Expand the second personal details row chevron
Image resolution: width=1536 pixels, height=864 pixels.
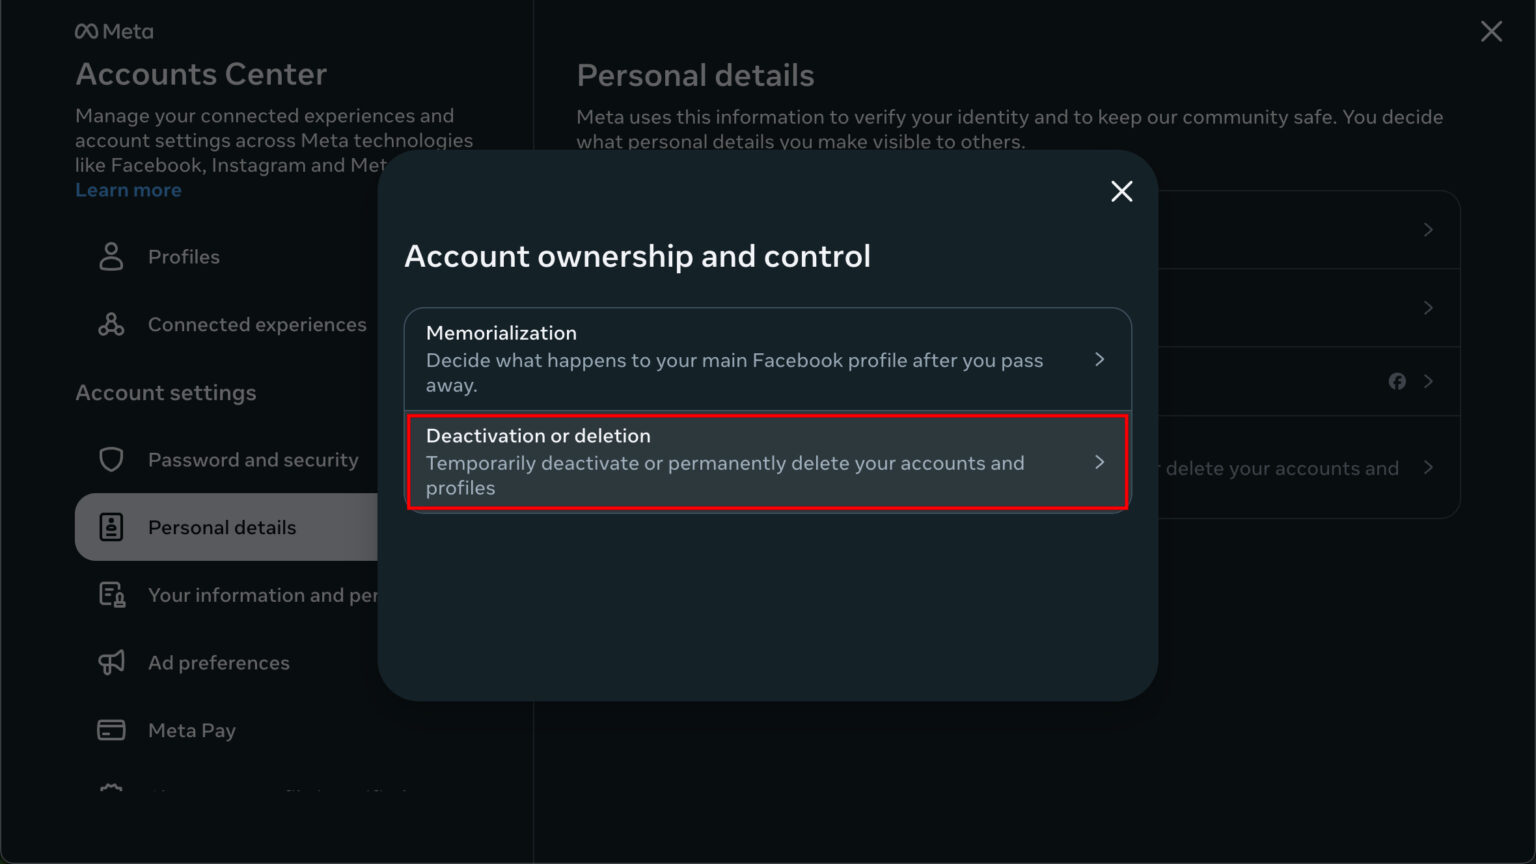pyautogui.click(x=1428, y=307)
